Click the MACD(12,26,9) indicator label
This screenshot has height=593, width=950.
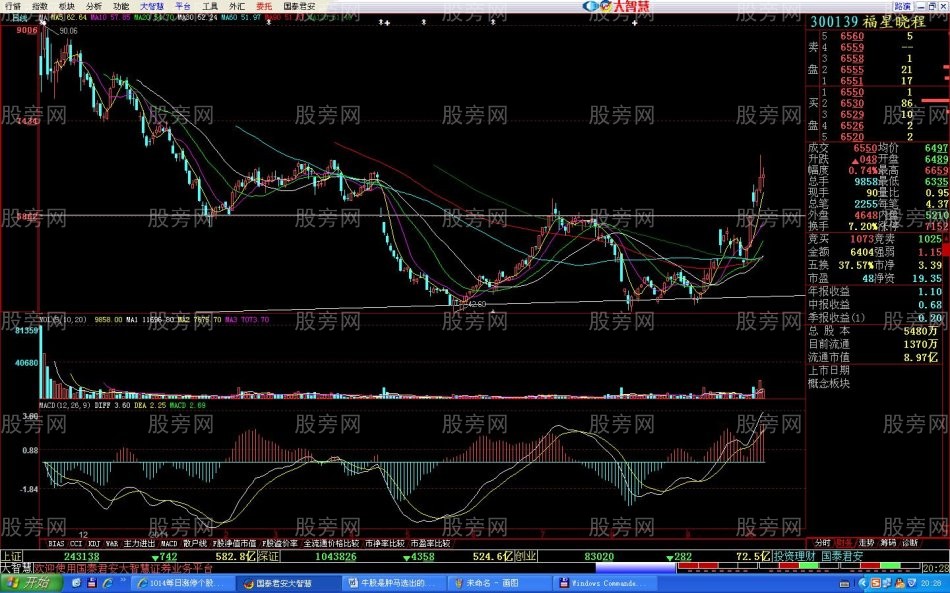65,405
